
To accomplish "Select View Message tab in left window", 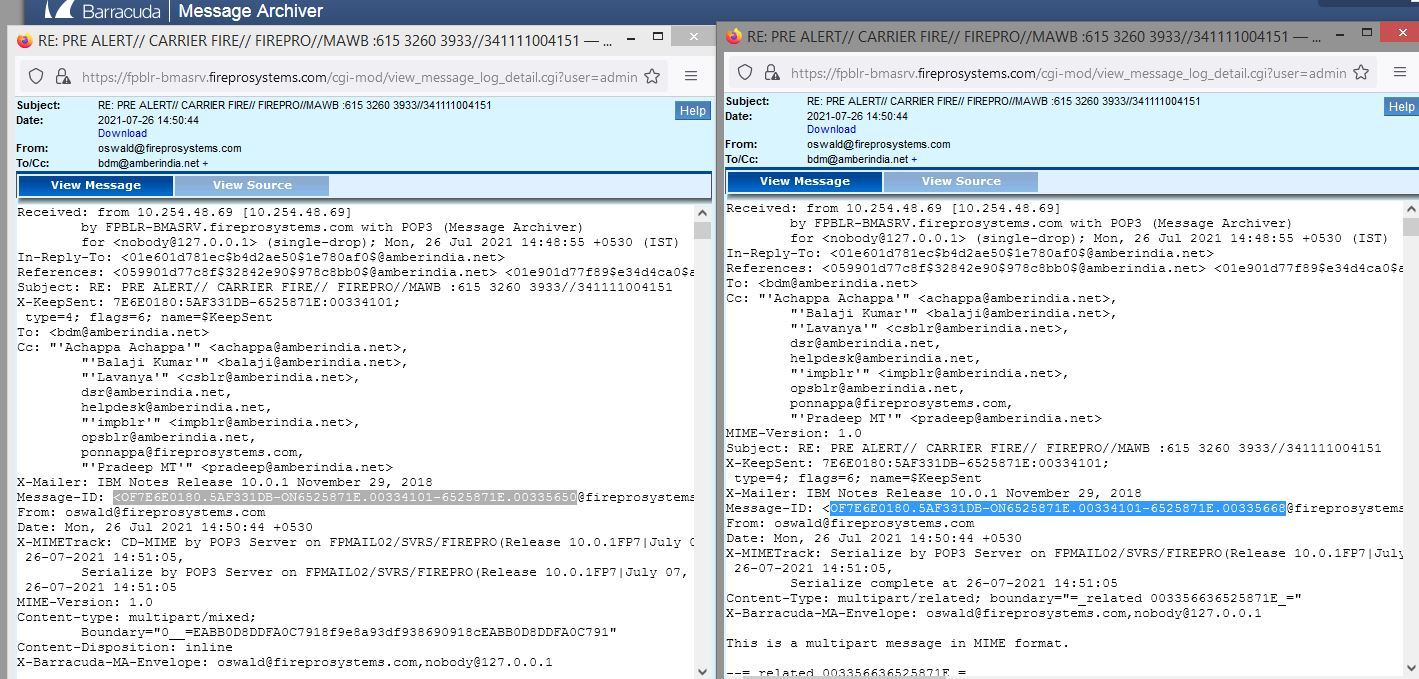I will (x=96, y=185).
